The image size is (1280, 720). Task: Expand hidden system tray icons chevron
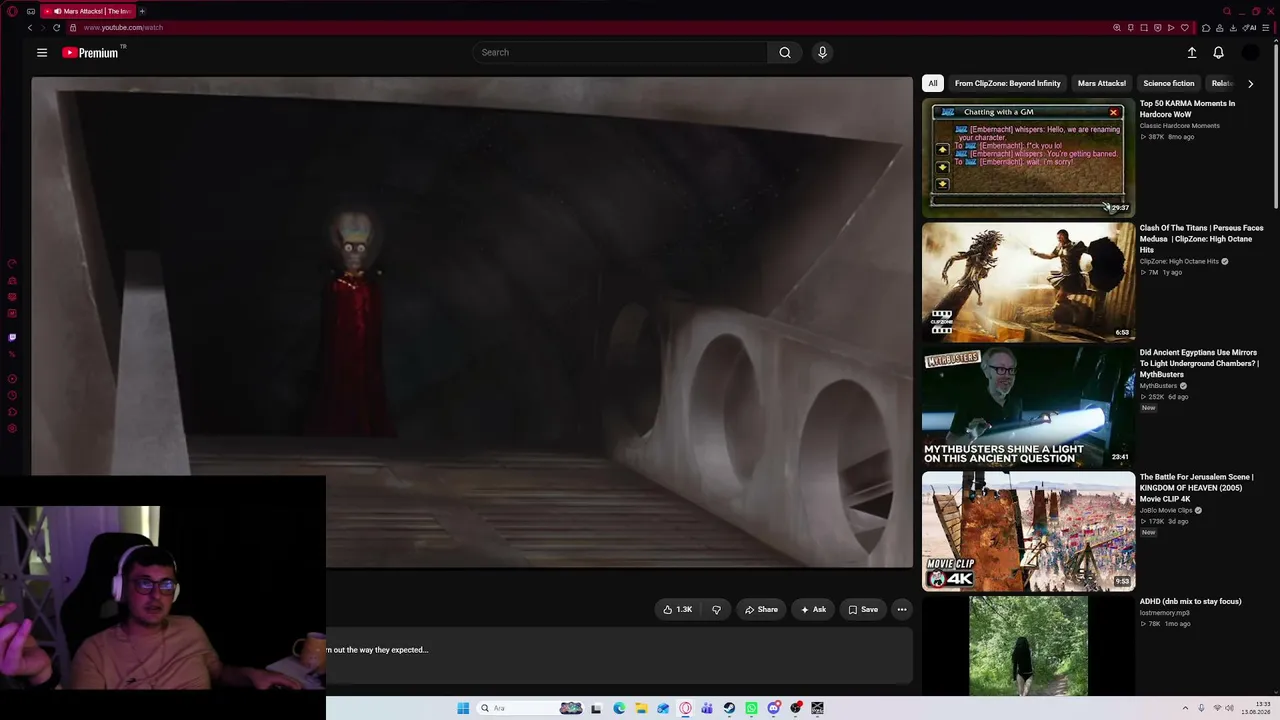click(1185, 708)
